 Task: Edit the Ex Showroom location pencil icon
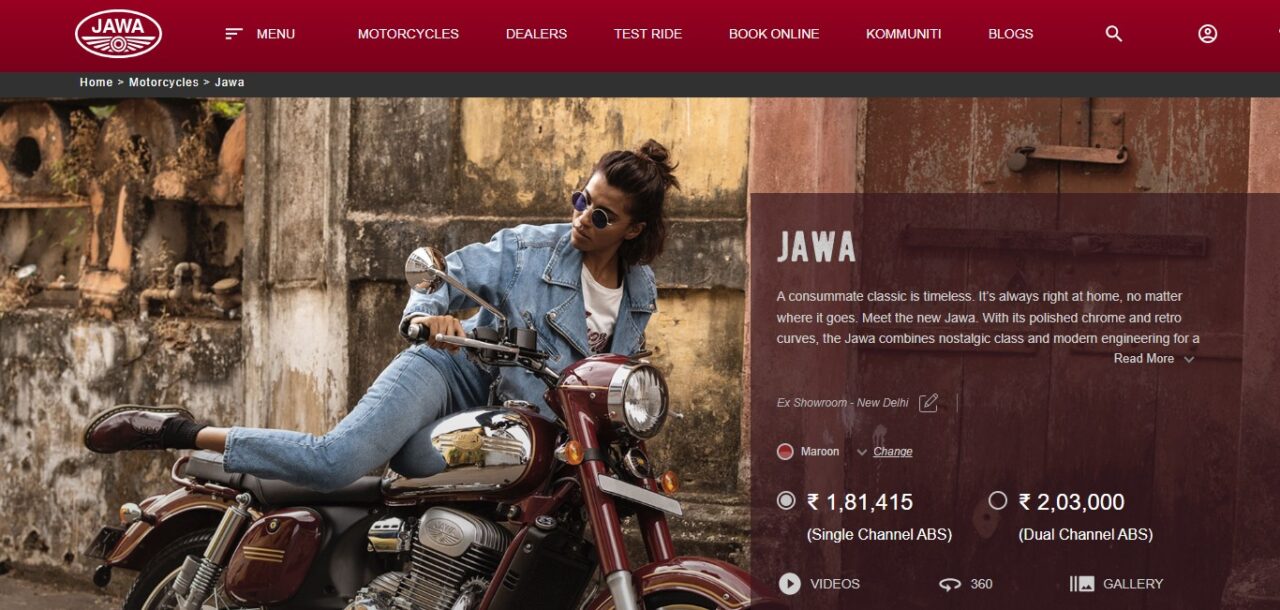coord(929,402)
